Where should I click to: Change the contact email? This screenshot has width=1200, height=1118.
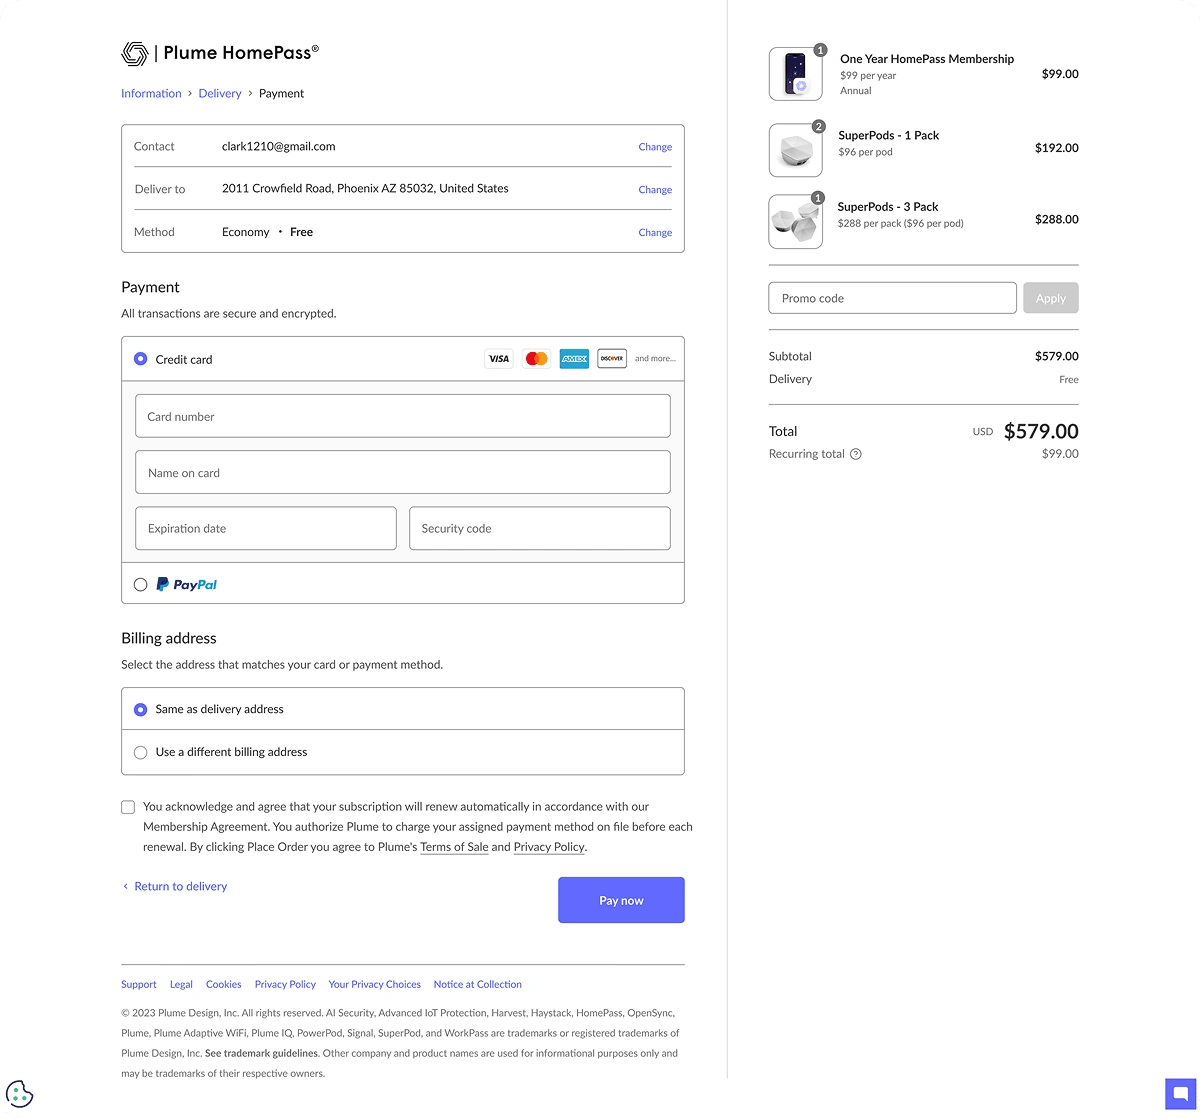click(x=655, y=147)
